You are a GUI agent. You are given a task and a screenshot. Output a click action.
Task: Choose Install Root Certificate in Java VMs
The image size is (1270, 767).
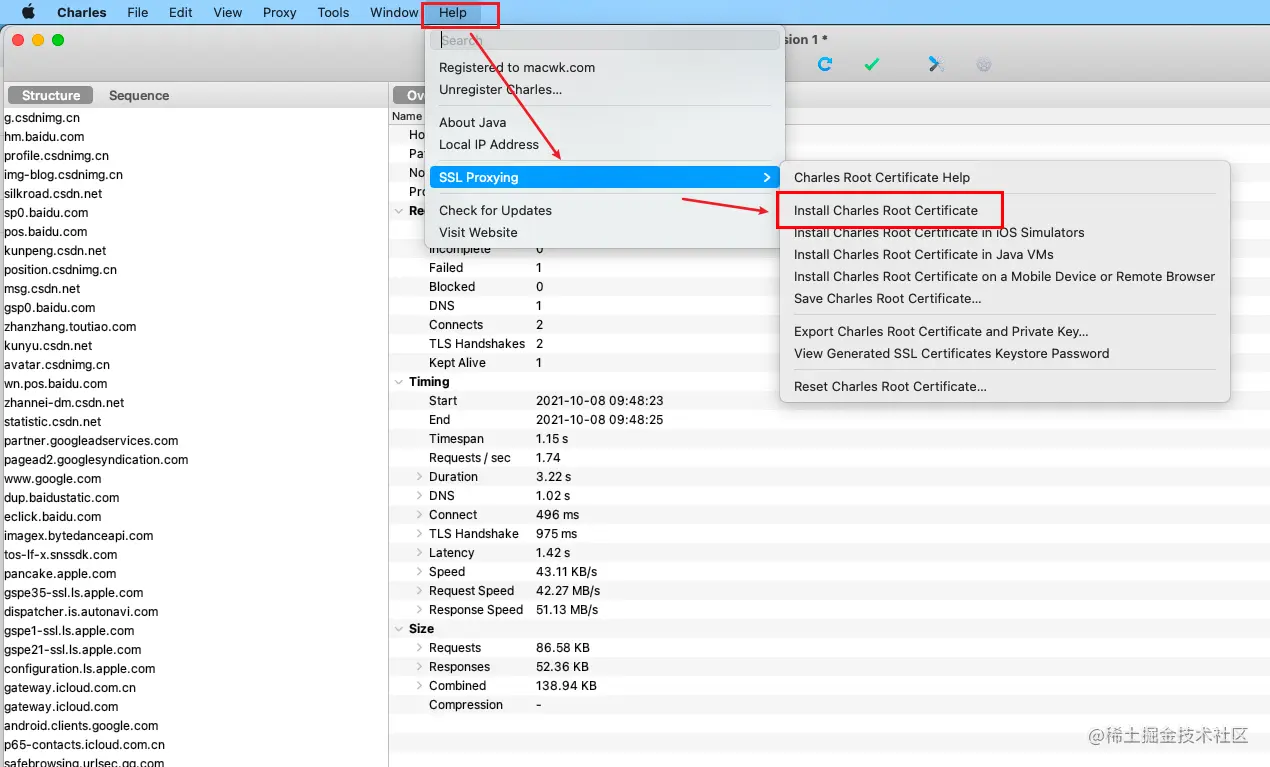click(x=924, y=254)
